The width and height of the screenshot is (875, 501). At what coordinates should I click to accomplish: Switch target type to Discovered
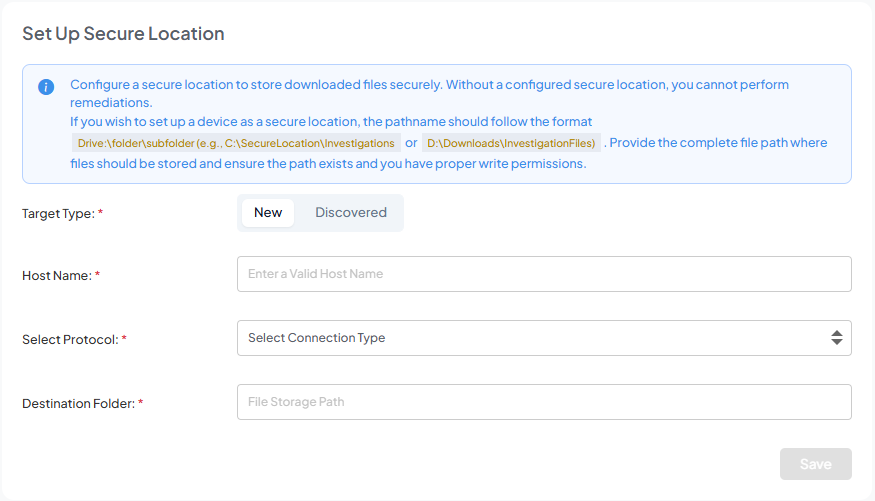(x=350, y=213)
